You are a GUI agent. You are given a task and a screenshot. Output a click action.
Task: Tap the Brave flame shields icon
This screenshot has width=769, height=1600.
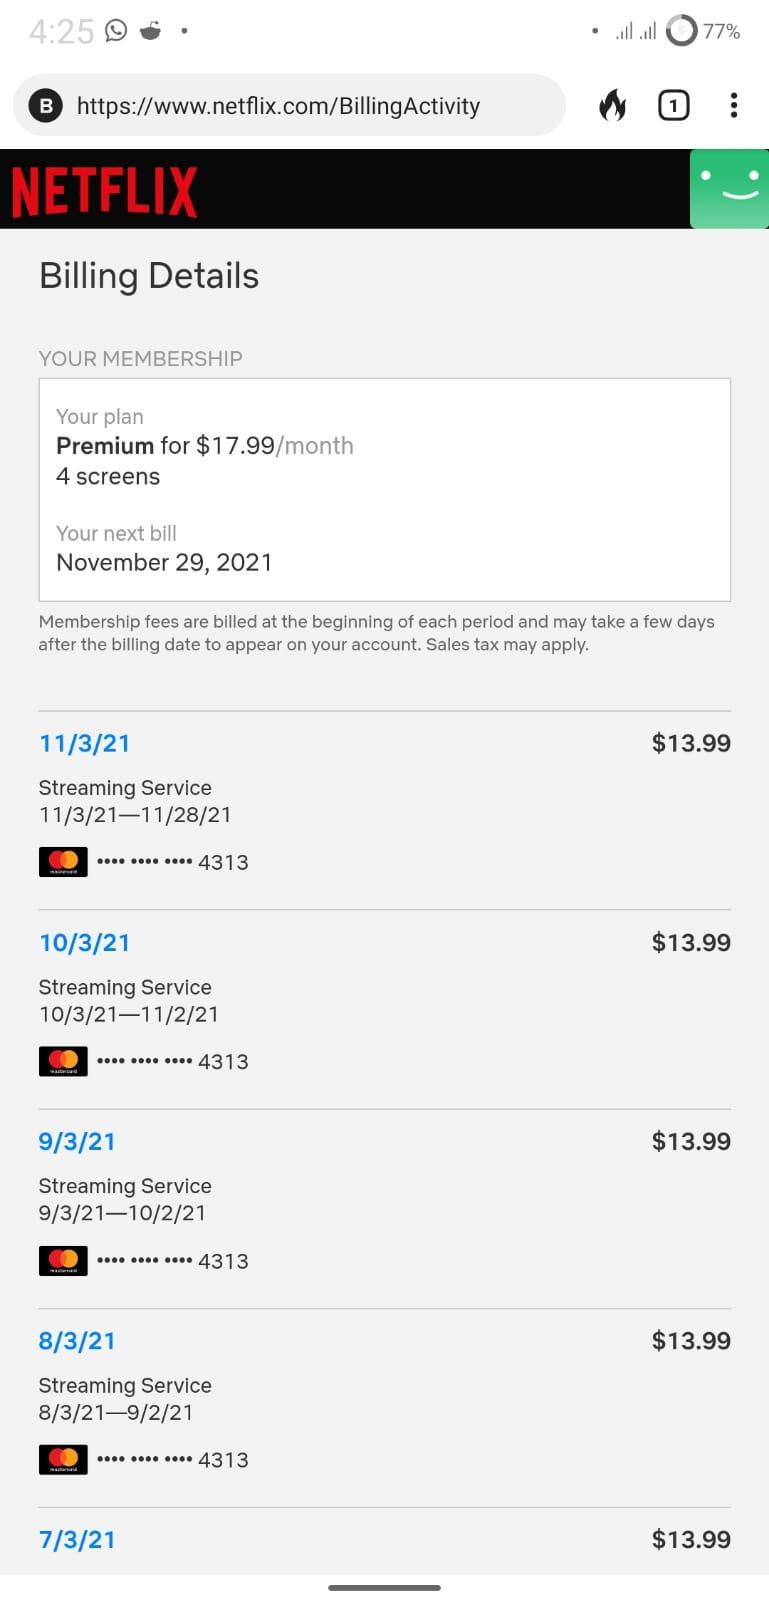click(612, 105)
